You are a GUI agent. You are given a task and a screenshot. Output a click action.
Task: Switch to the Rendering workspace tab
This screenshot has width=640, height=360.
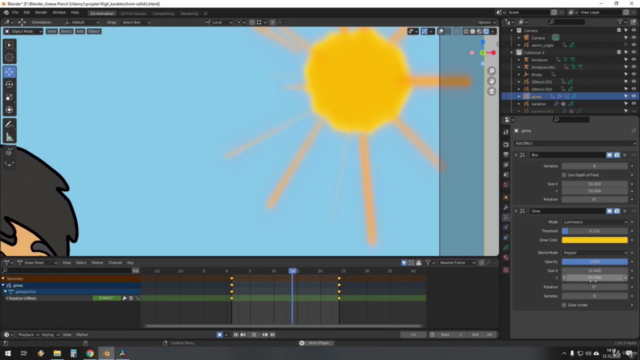pyautogui.click(x=189, y=13)
